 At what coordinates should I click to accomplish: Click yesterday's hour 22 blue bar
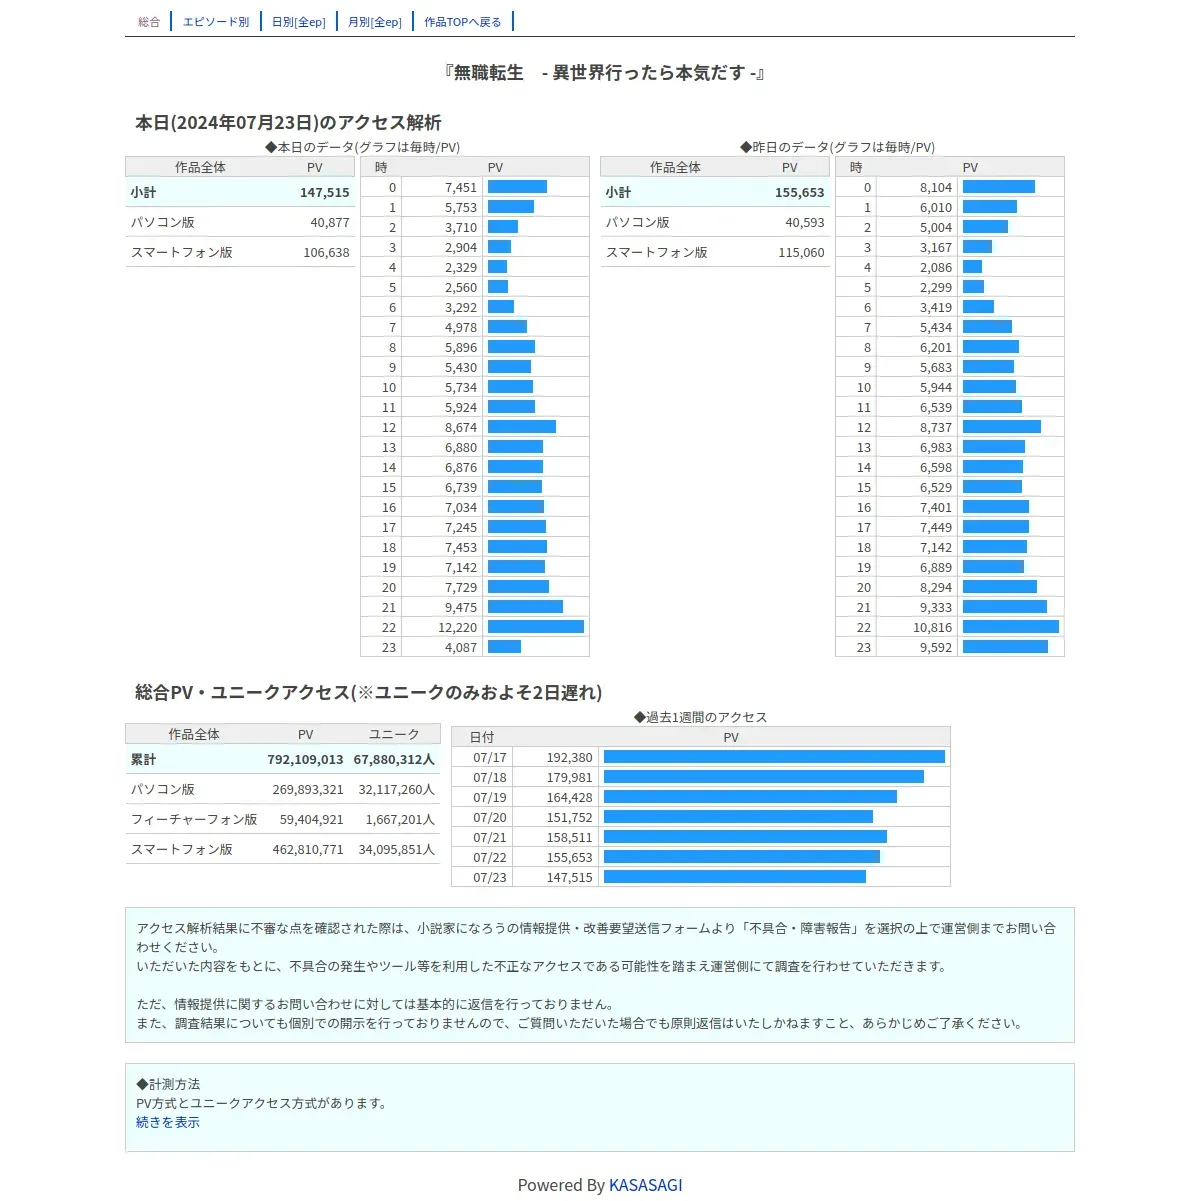[1011, 627]
